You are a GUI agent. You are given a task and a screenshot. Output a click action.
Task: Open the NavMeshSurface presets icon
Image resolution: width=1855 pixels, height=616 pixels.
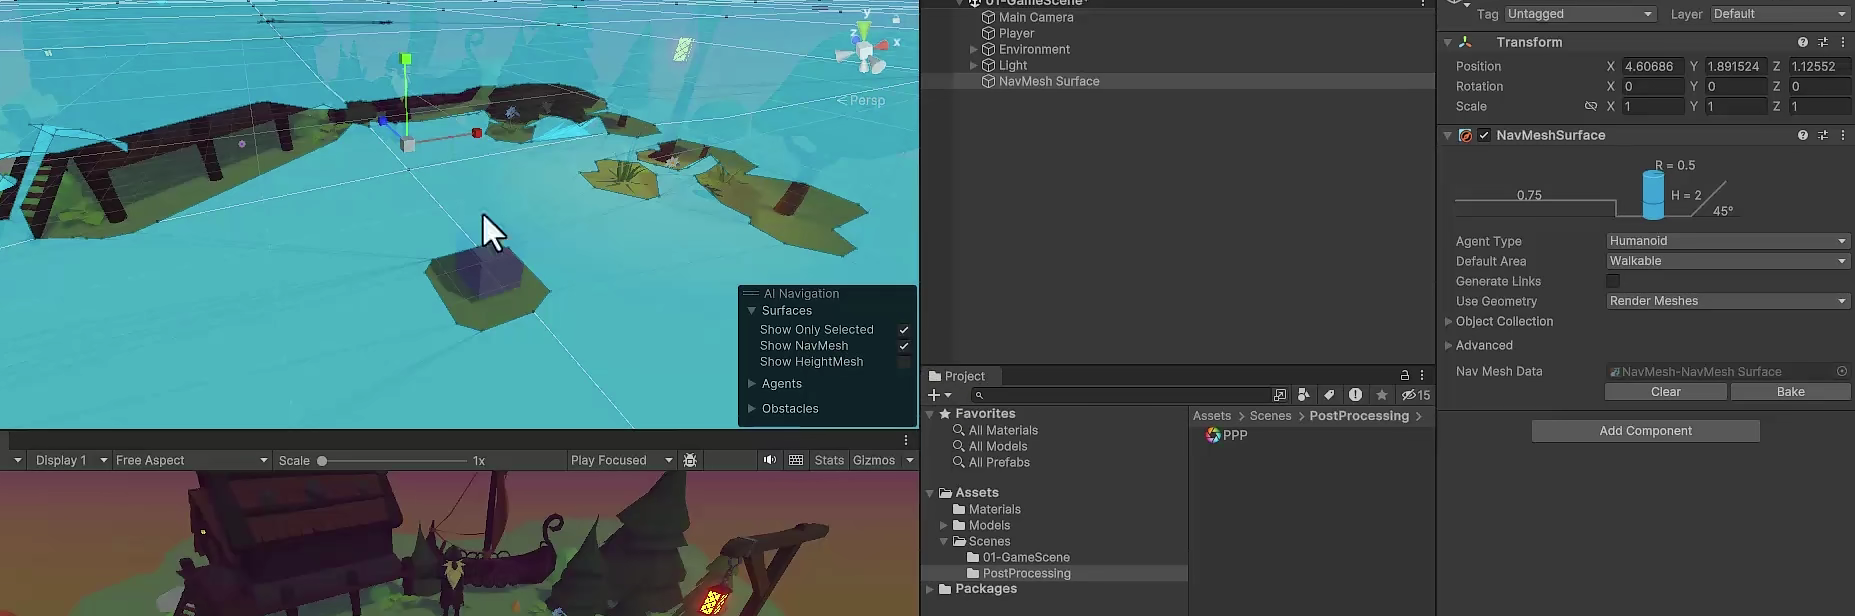1823,135
